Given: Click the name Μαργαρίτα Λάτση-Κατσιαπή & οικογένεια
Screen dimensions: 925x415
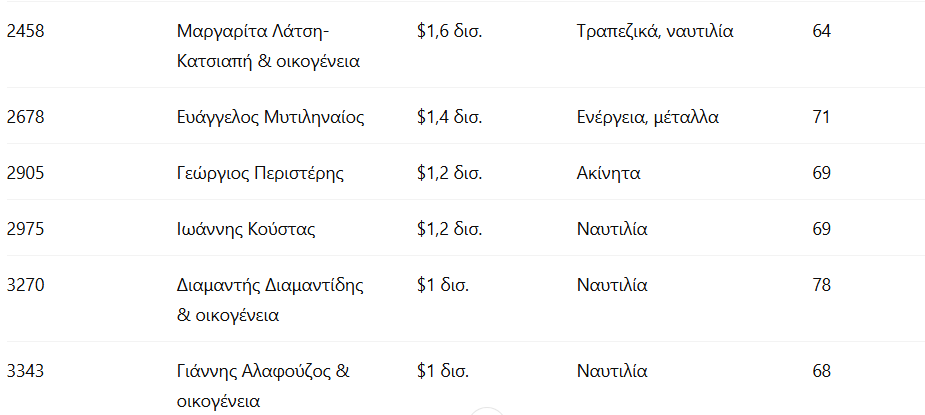Looking at the screenshot, I should 268,46.
